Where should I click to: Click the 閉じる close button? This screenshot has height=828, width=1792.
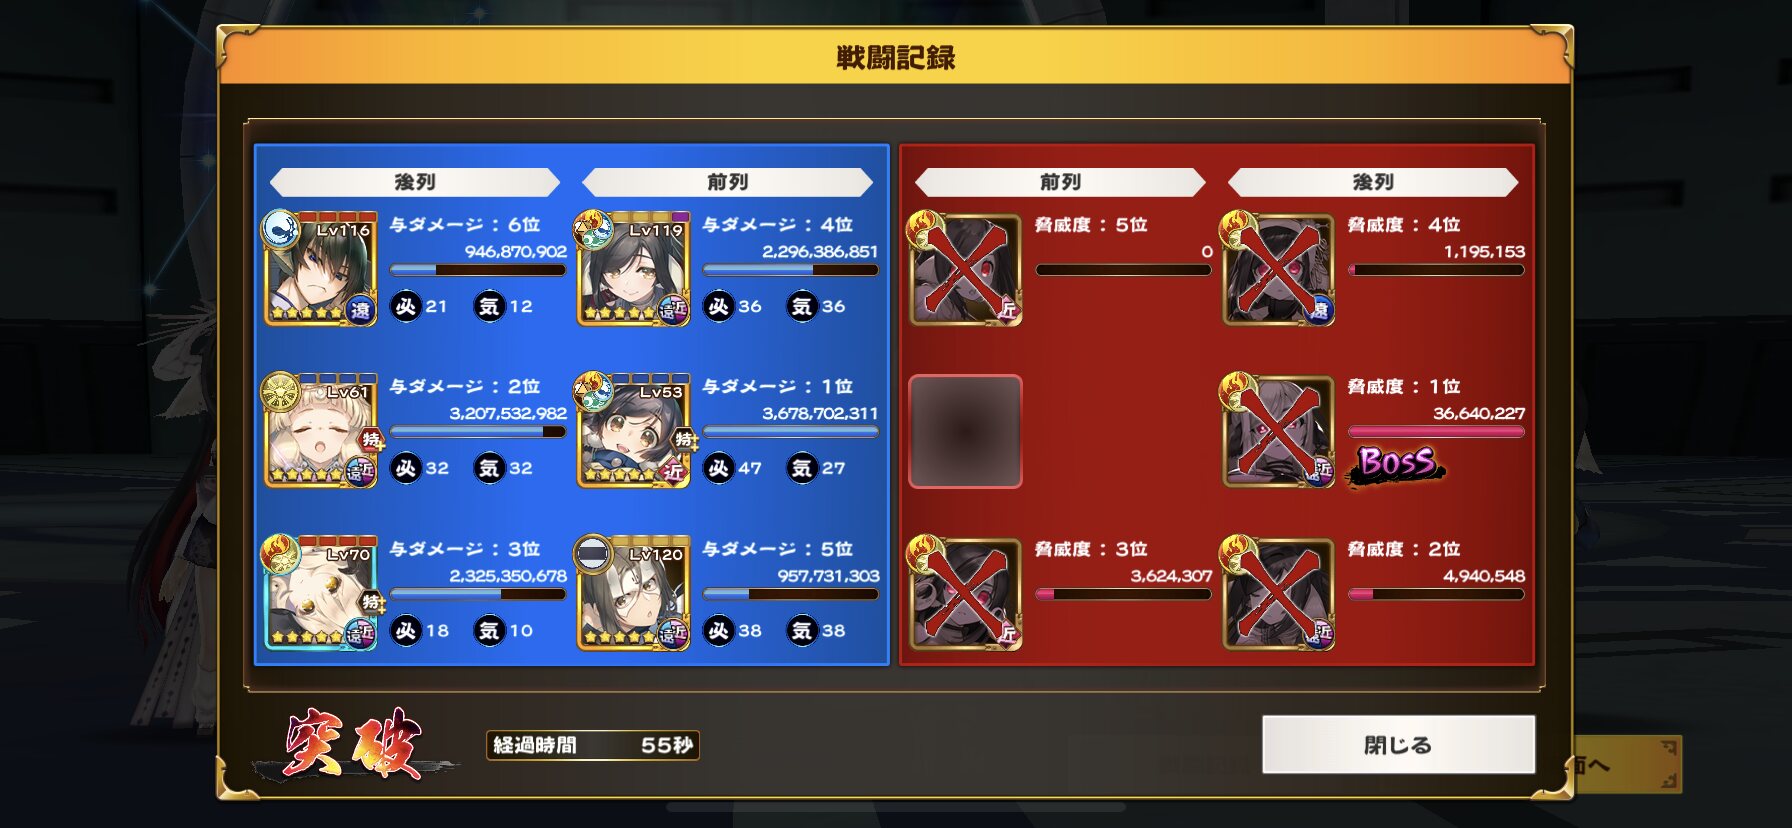point(1398,744)
